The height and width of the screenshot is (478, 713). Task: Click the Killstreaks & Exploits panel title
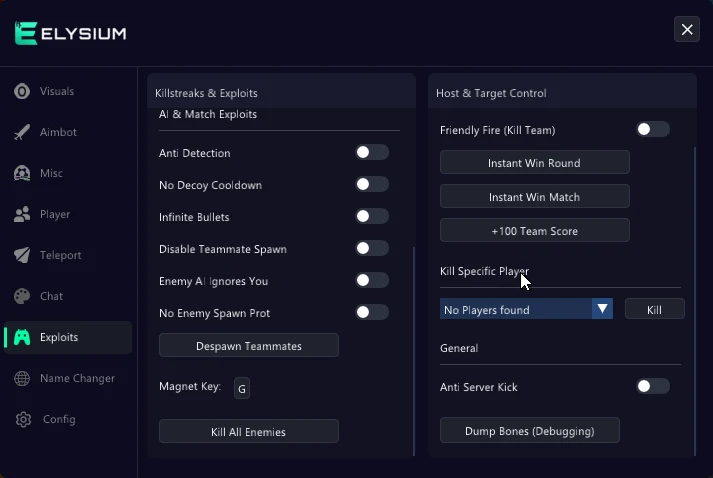206,93
